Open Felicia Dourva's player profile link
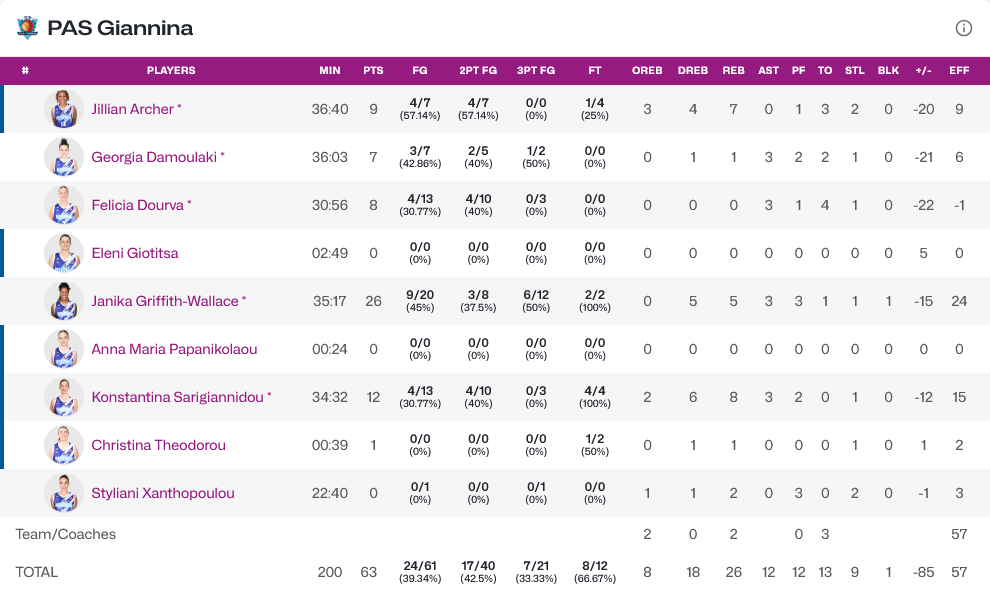Viewport: 990px width, 592px height. point(138,205)
